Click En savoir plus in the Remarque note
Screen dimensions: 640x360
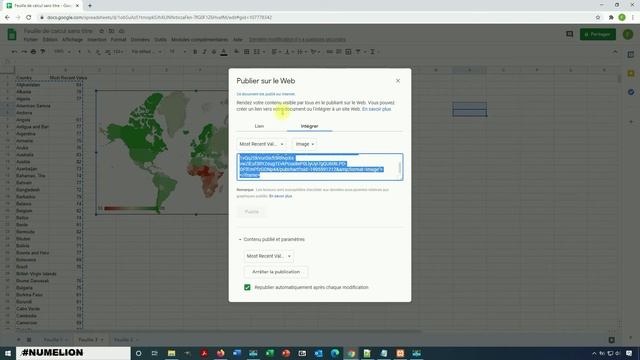click(x=280, y=196)
